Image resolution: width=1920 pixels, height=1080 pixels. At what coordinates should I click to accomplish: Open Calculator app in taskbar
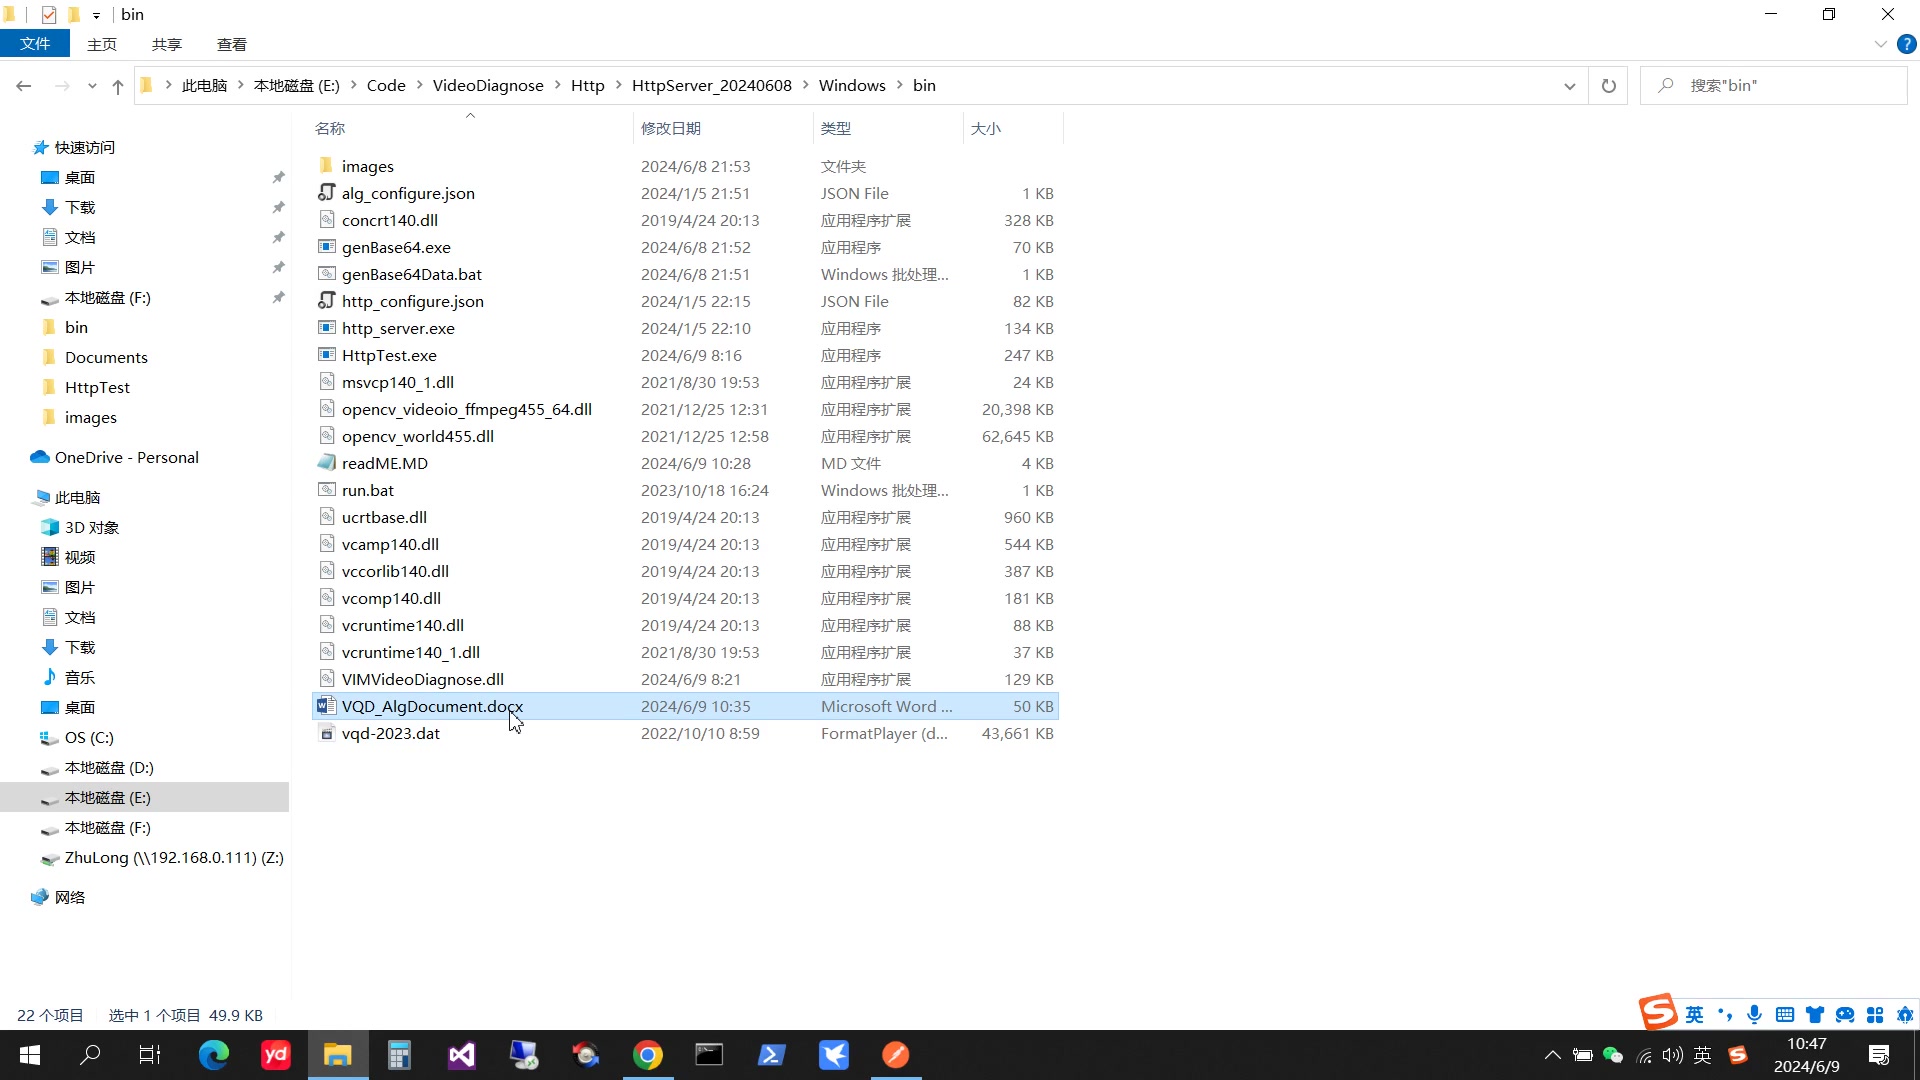tap(399, 1055)
